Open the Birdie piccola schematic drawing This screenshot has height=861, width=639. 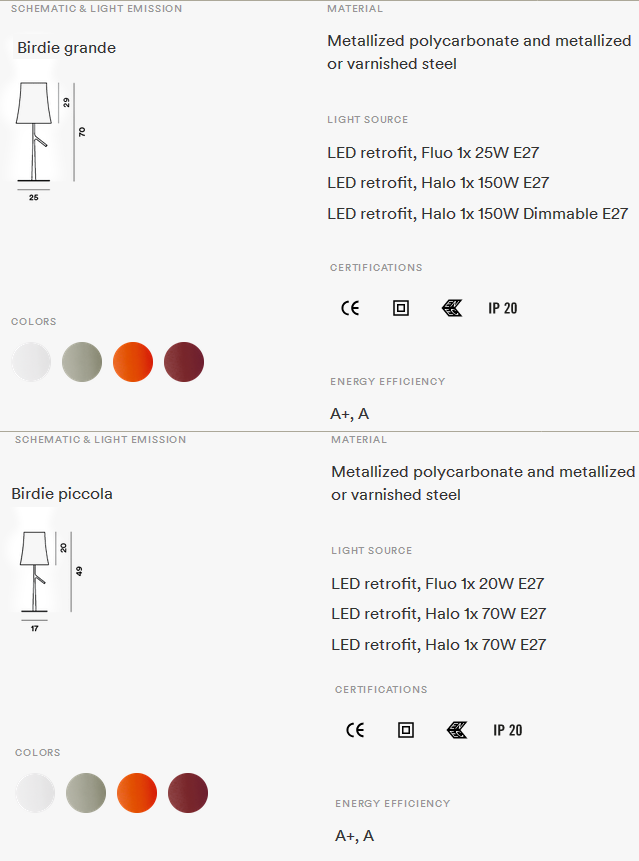click(x=51, y=581)
